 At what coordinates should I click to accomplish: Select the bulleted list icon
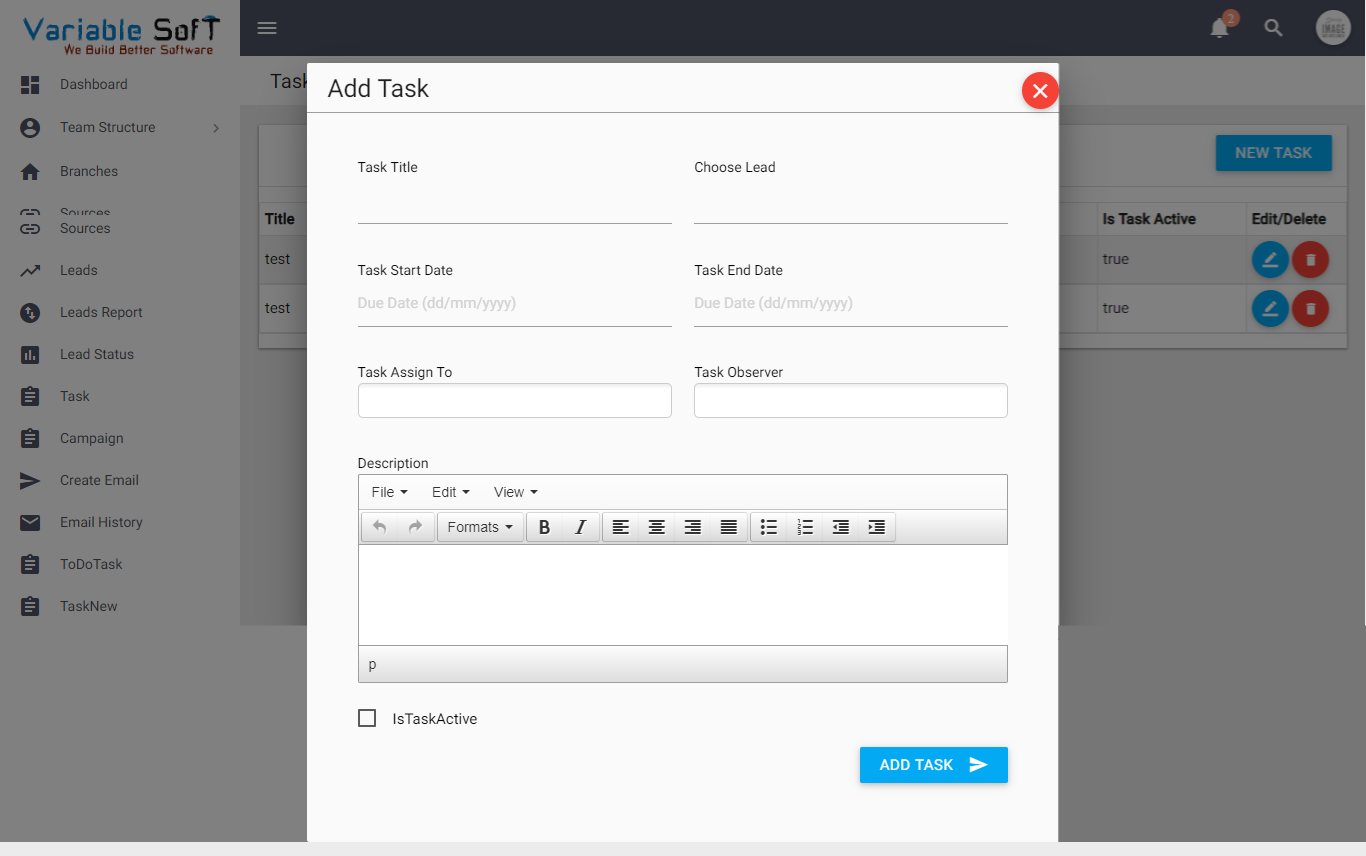(768, 527)
